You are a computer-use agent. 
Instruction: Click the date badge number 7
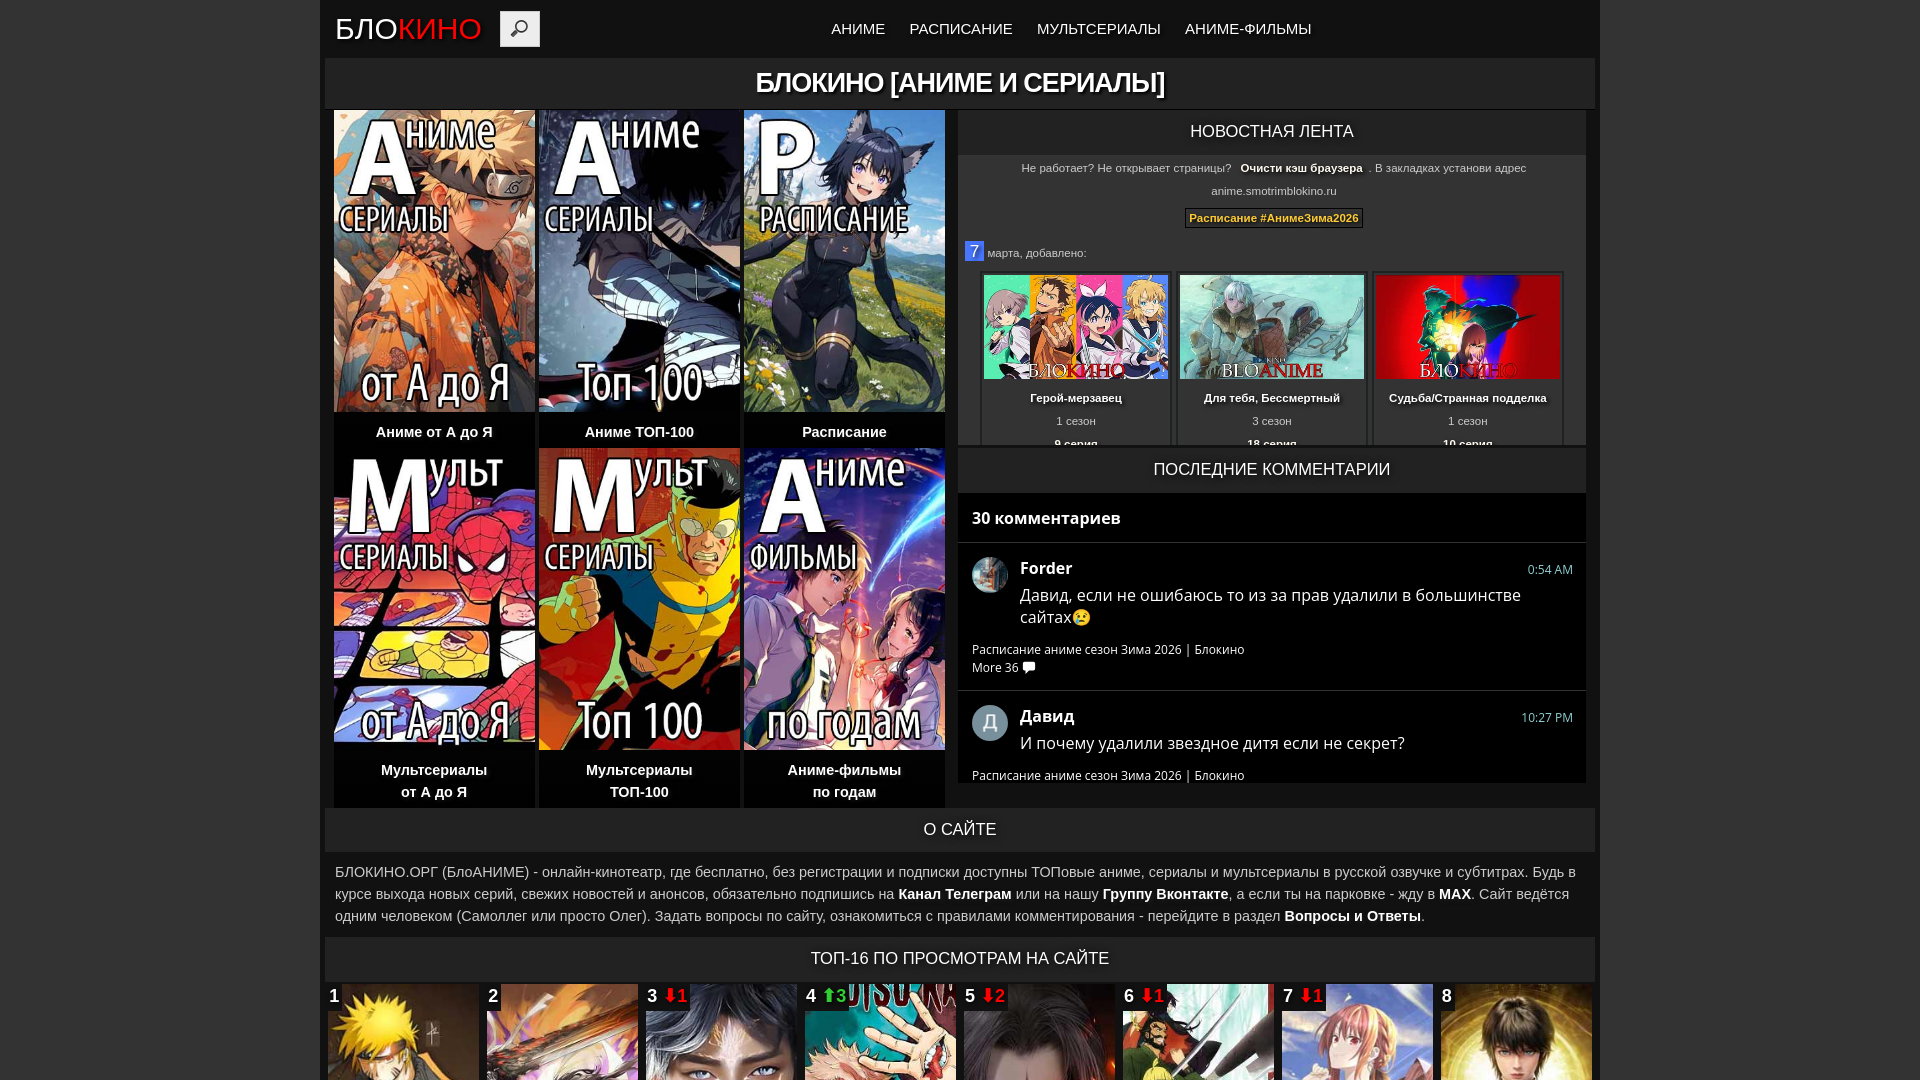tap(974, 252)
